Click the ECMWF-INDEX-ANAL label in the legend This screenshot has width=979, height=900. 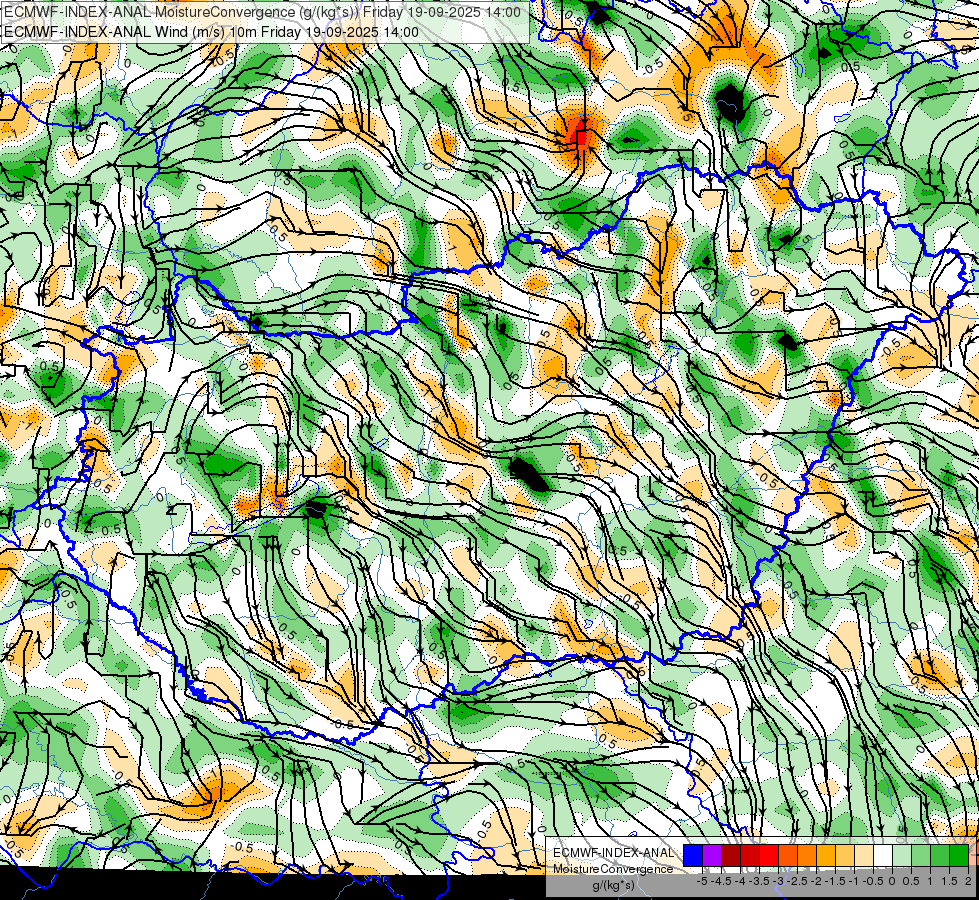614,853
